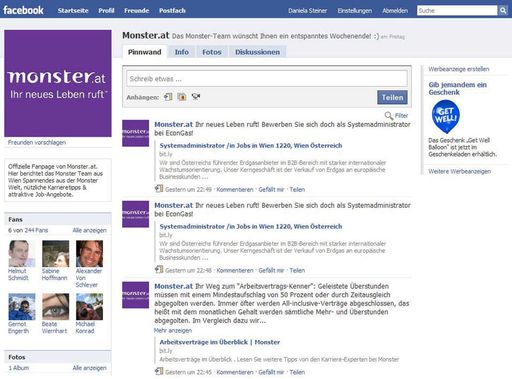Open Gernot Engerth's profile photo
Viewport: 512px width, 379px height.
22,307
